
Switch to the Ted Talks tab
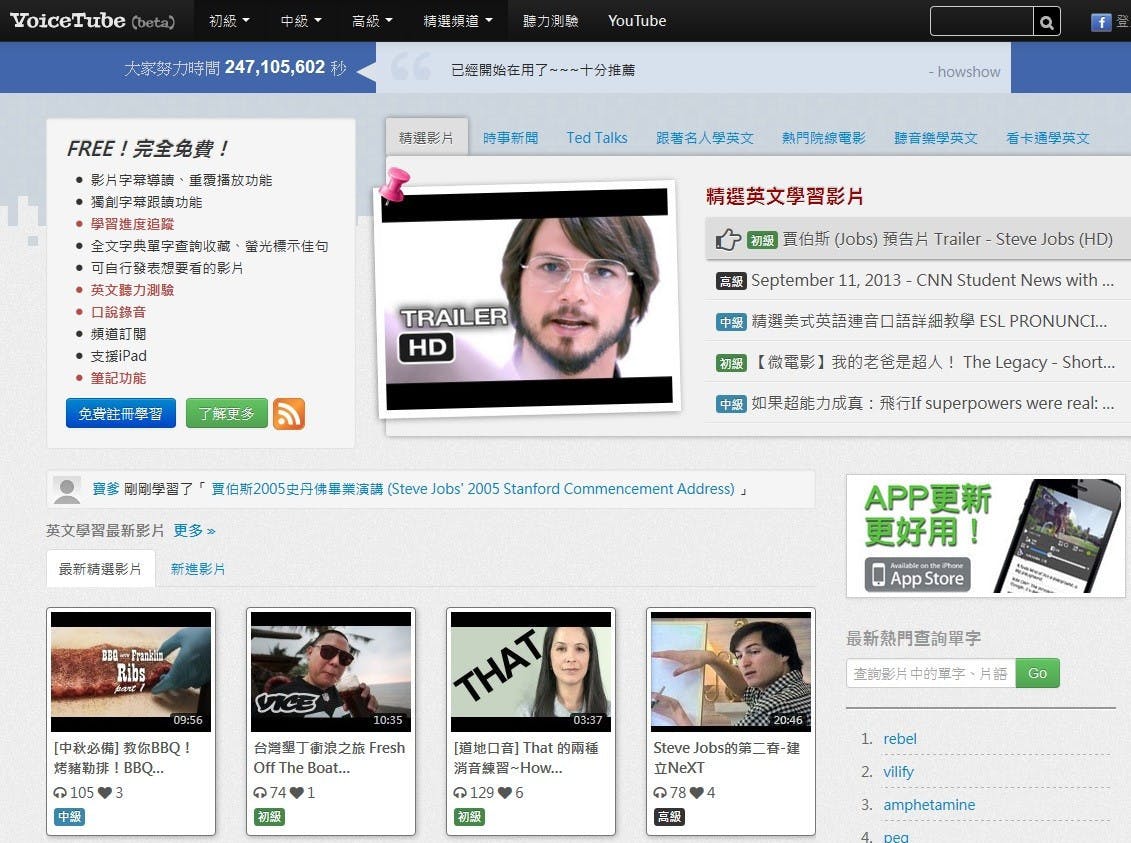pos(597,138)
